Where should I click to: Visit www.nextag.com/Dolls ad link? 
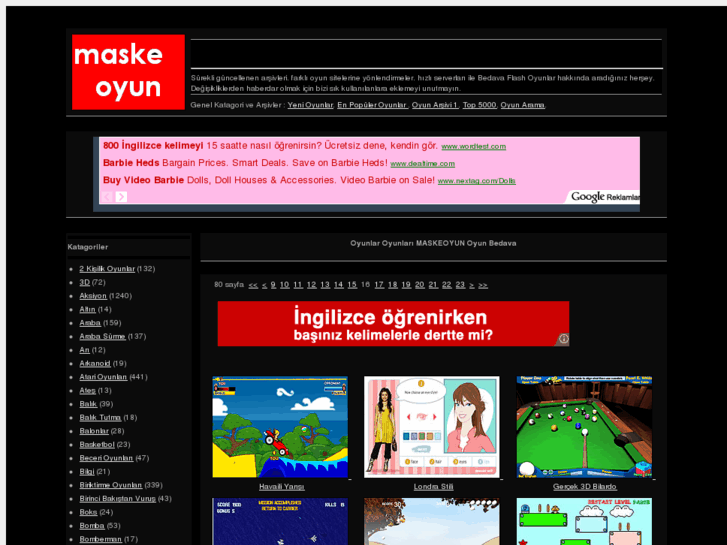pos(477,181)
